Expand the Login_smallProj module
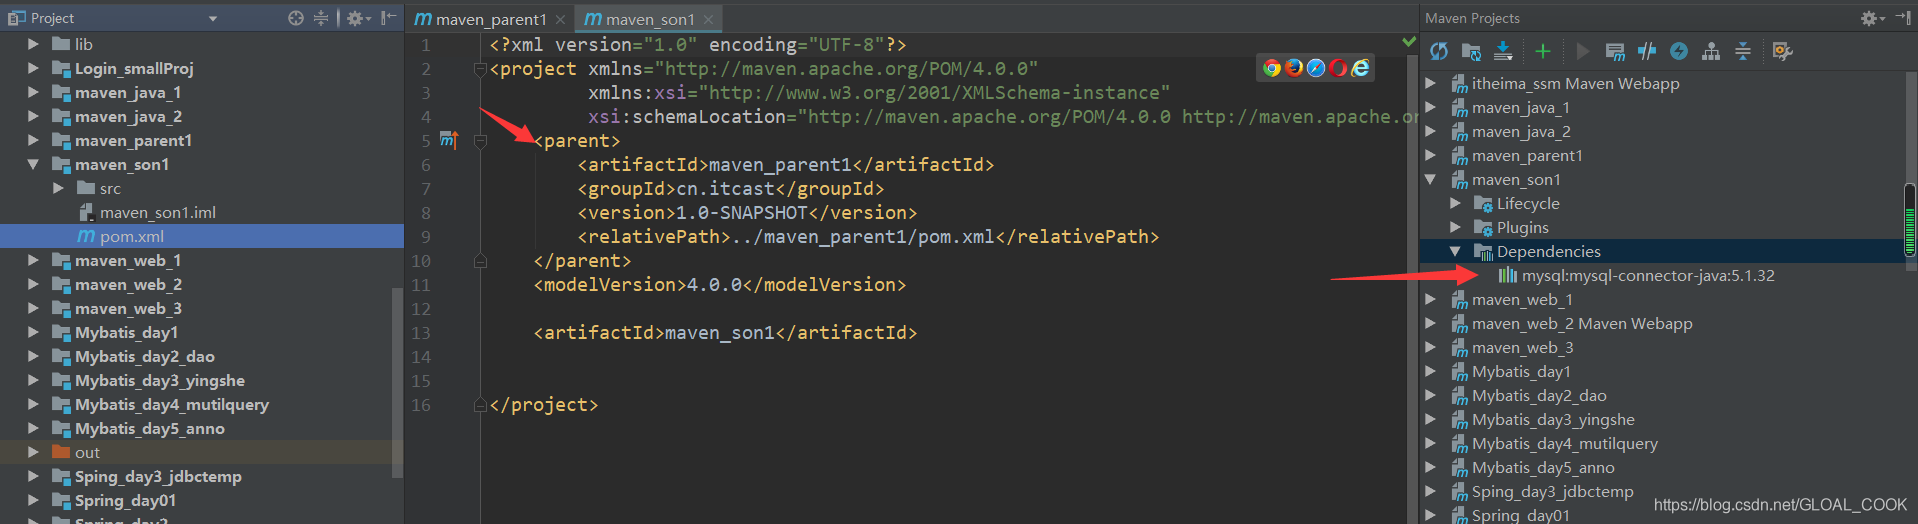The width and height of the screenshot is (1918, 524). [x=33, y=68]
